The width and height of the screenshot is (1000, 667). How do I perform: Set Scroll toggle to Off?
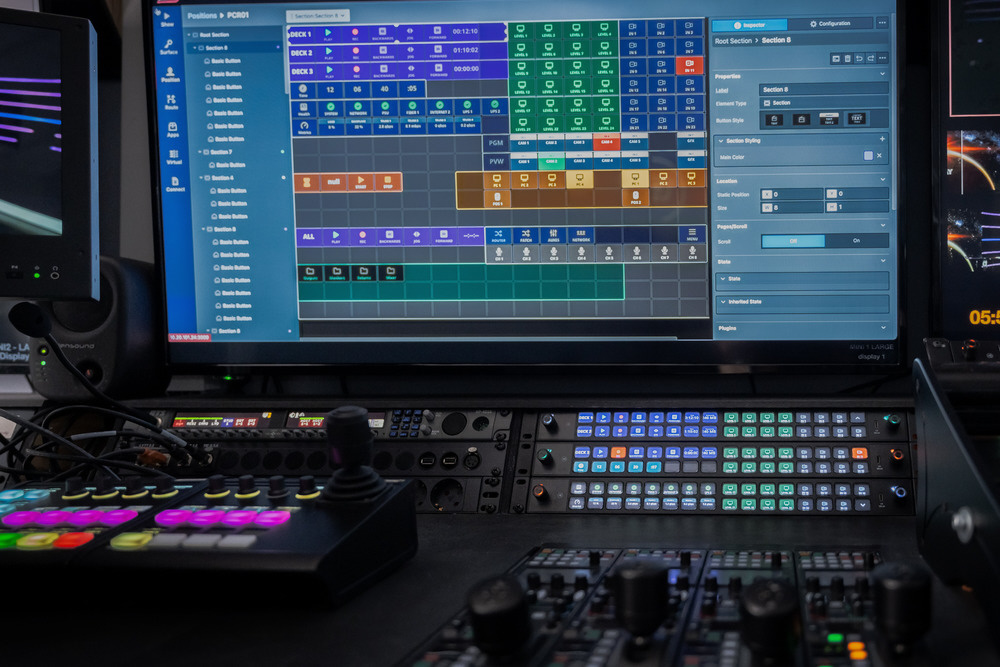click(793, 241)
